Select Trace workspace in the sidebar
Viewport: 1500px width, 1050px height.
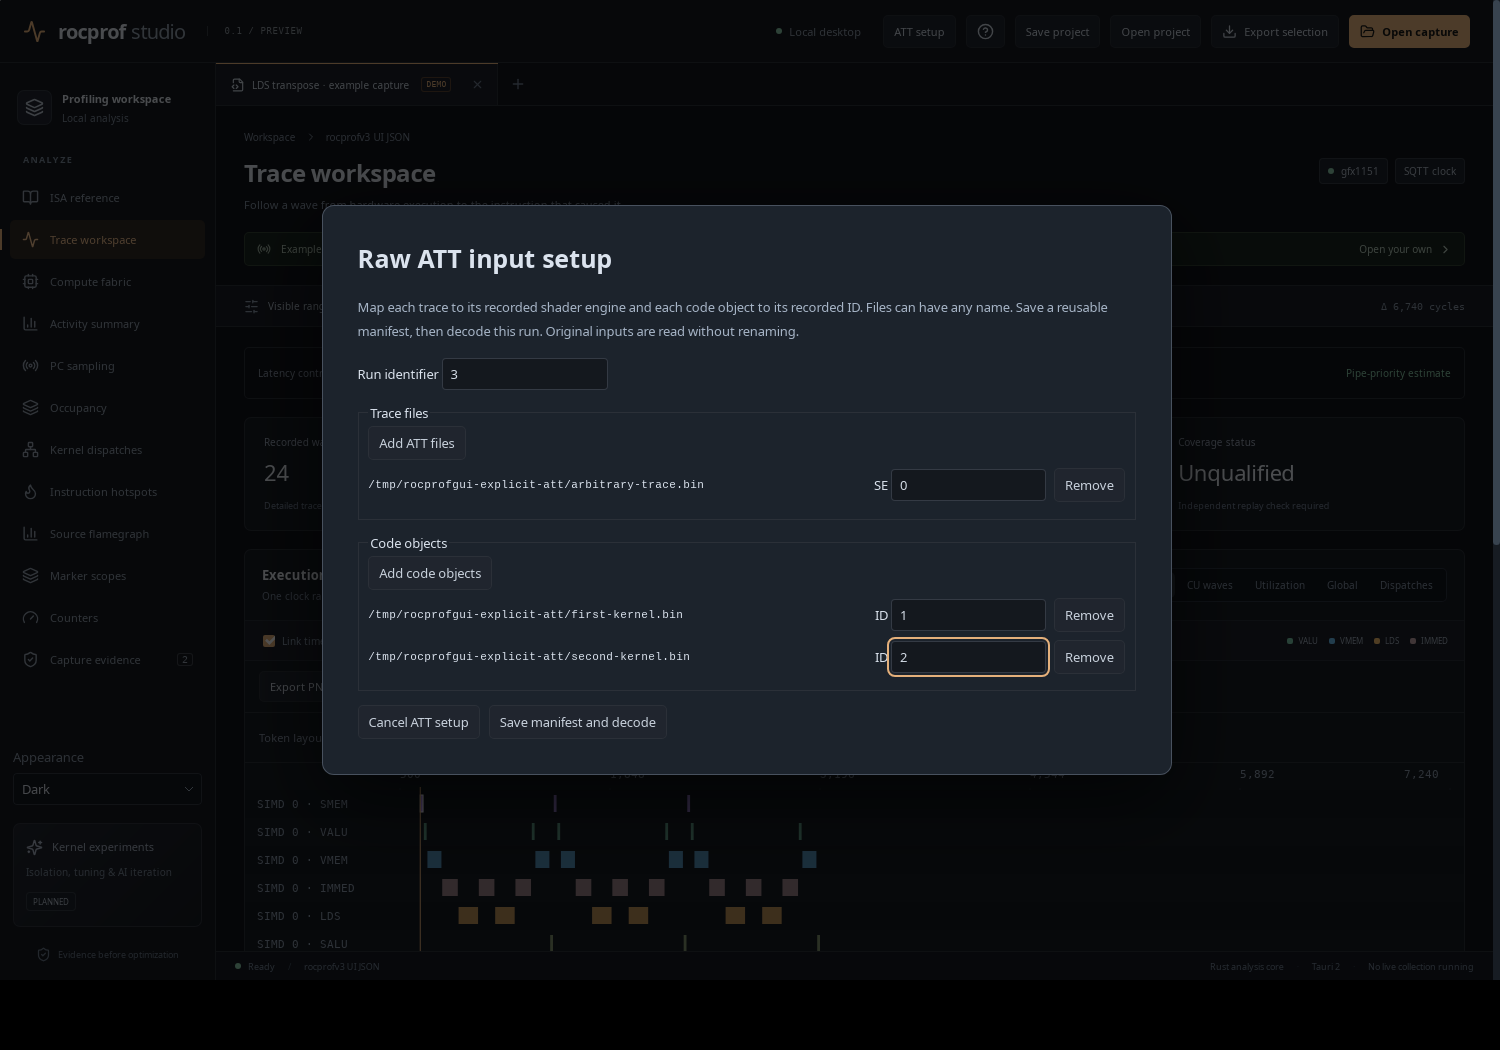click(x=107, y=240)
